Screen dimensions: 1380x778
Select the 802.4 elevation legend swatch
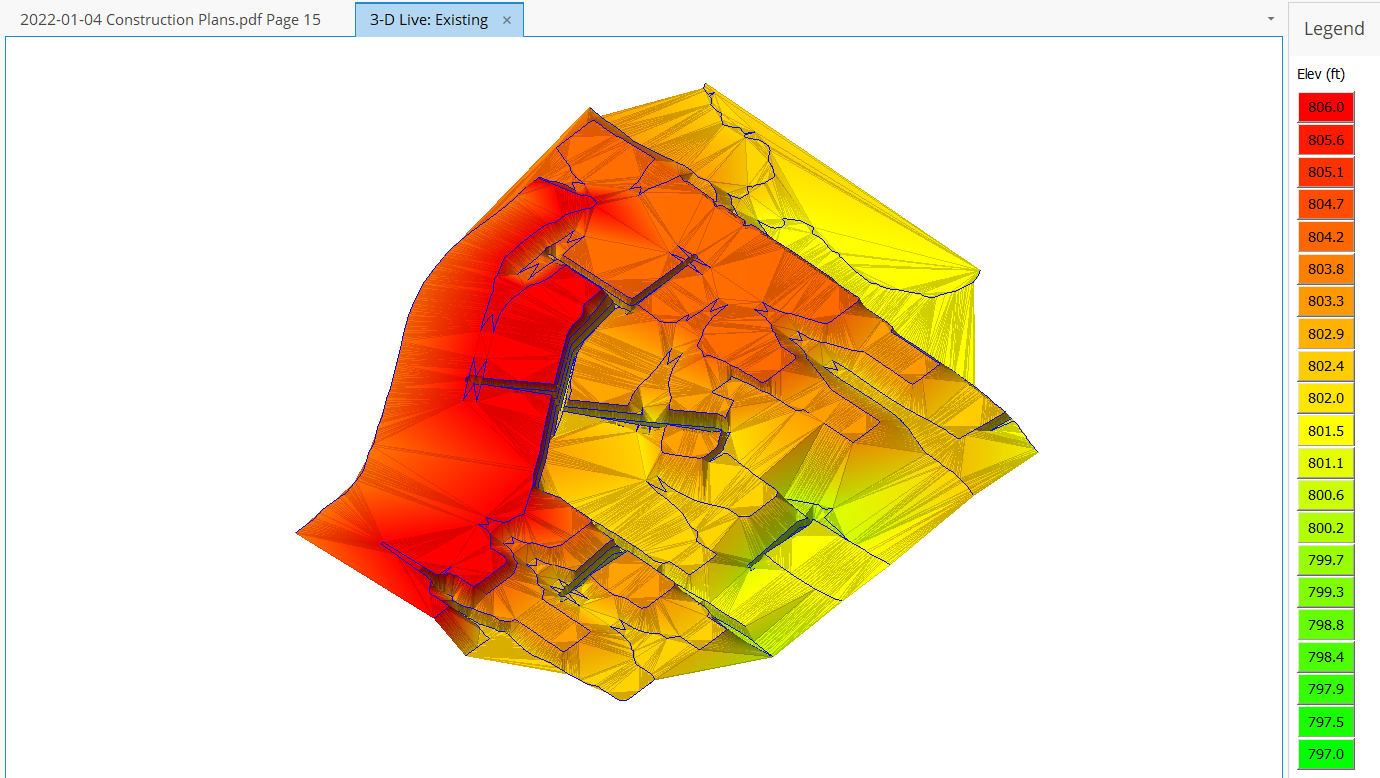[x=1325, y=366]
